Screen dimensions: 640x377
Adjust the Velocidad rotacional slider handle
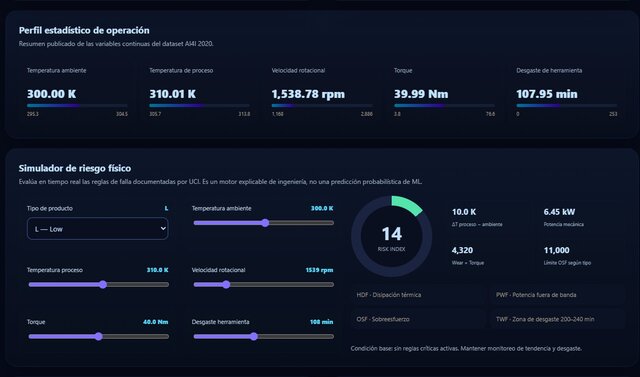[x=226, y=284]
